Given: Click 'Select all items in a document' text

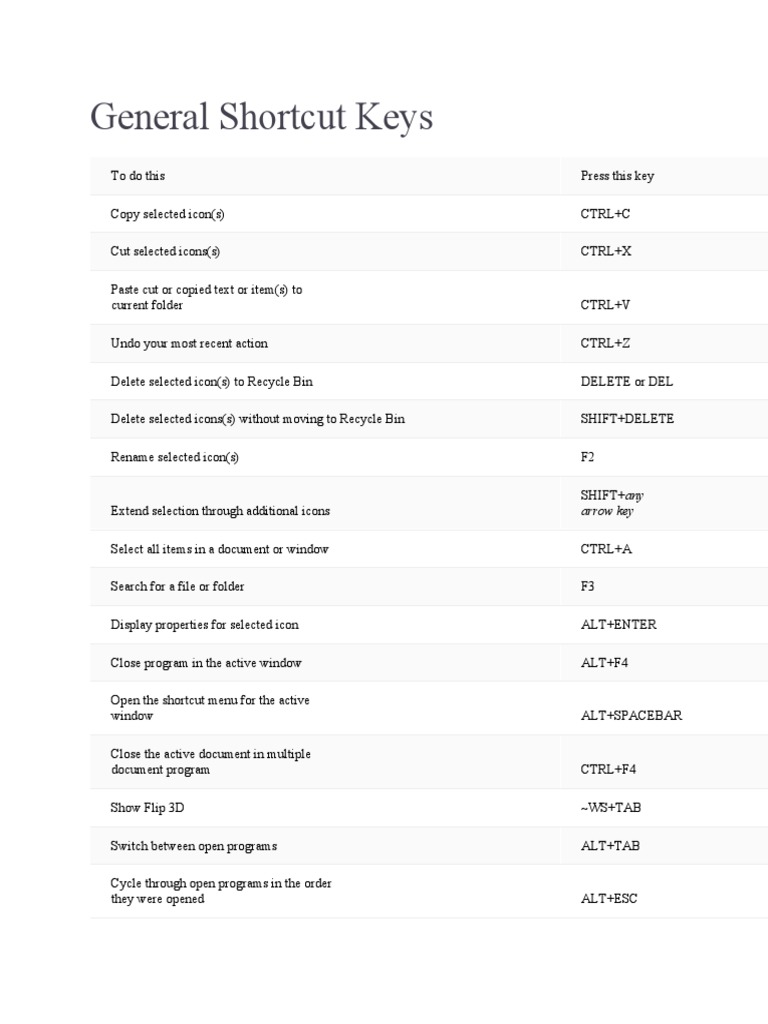Looking at the screenshot, I should coord(219,549).
